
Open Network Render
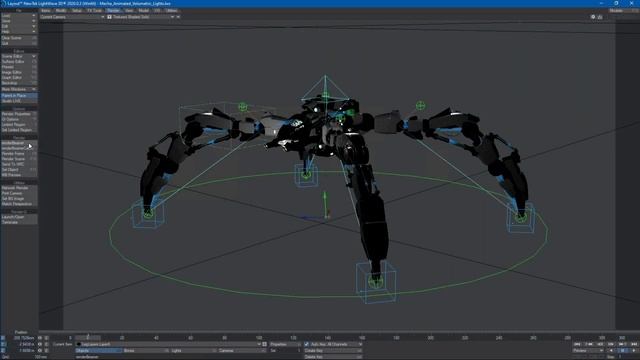19,188
